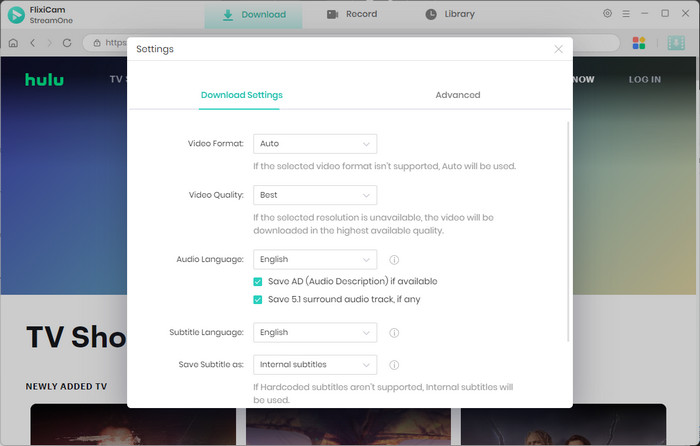Screen dimensions: 700x446
Task: Go back with the left arrow
Action: click(32, 43)
